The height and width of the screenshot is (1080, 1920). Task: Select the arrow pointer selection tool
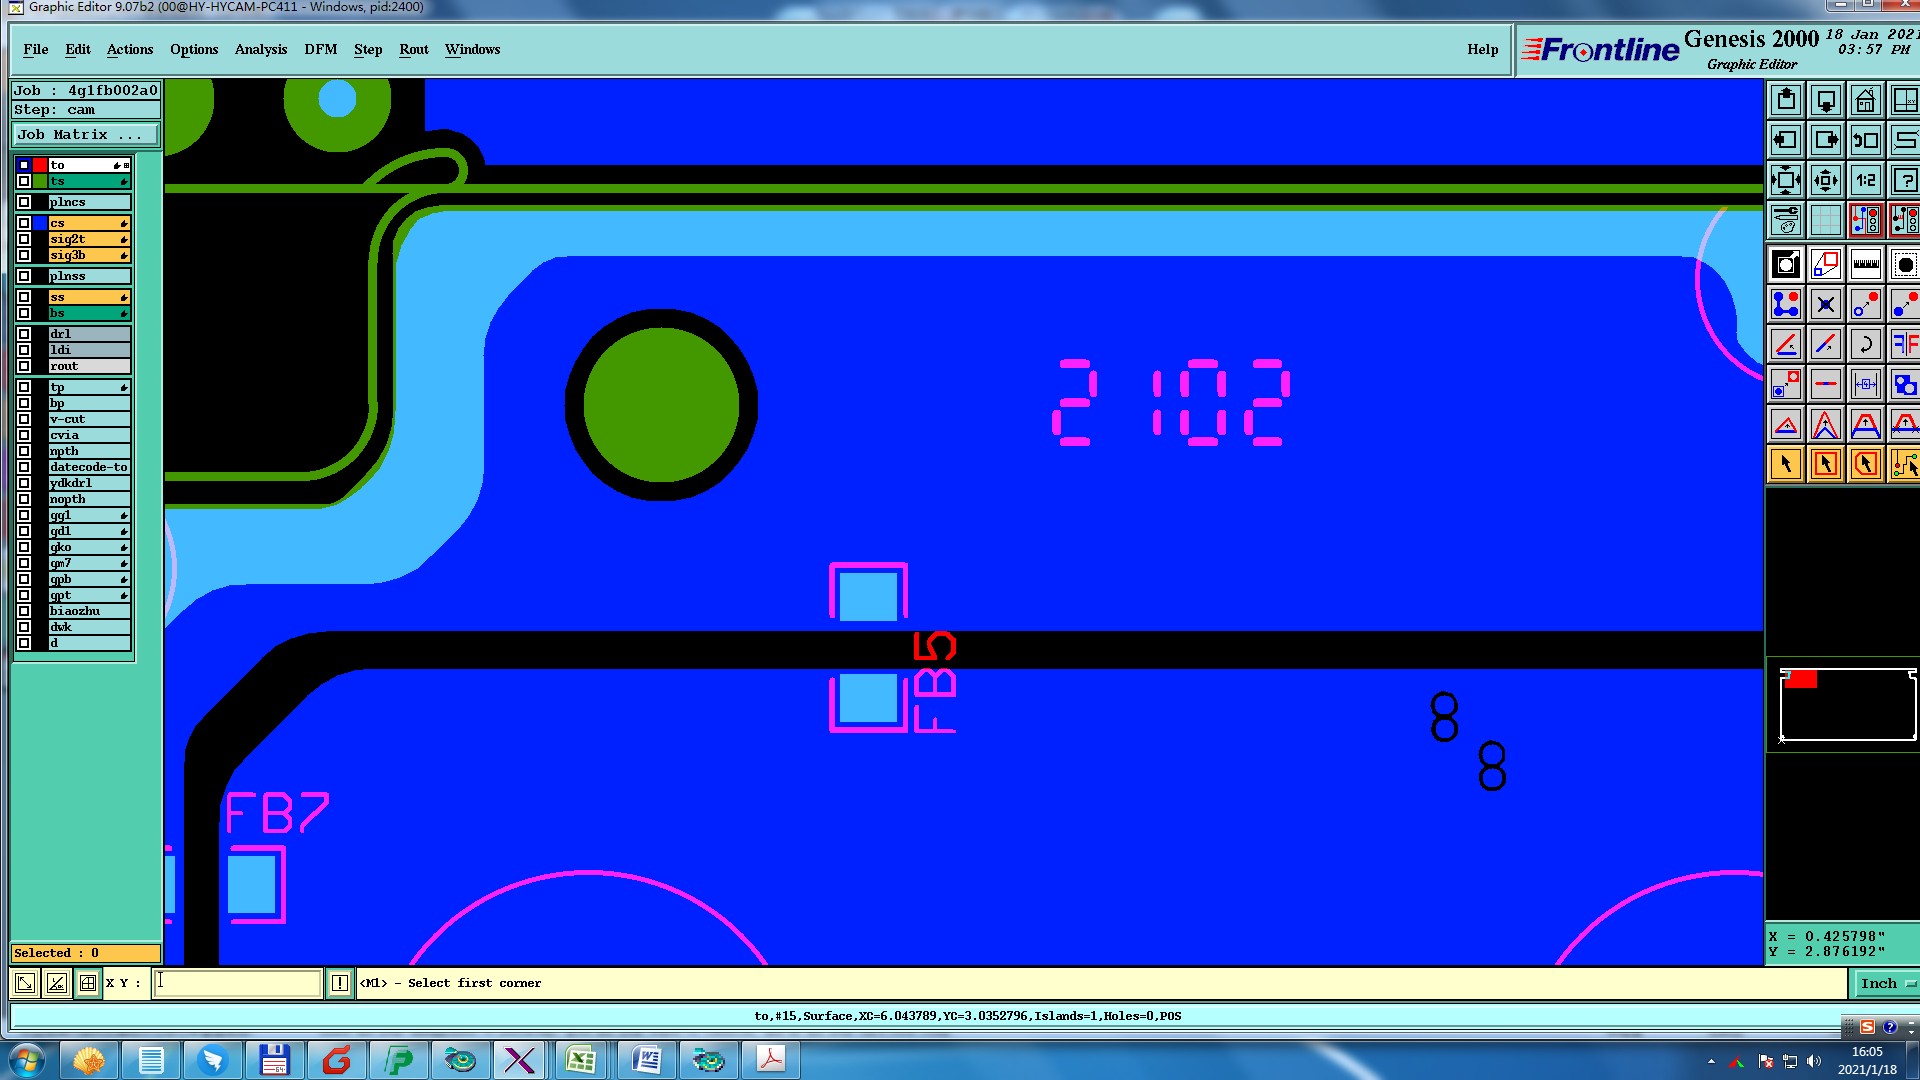coord(1786,464)
